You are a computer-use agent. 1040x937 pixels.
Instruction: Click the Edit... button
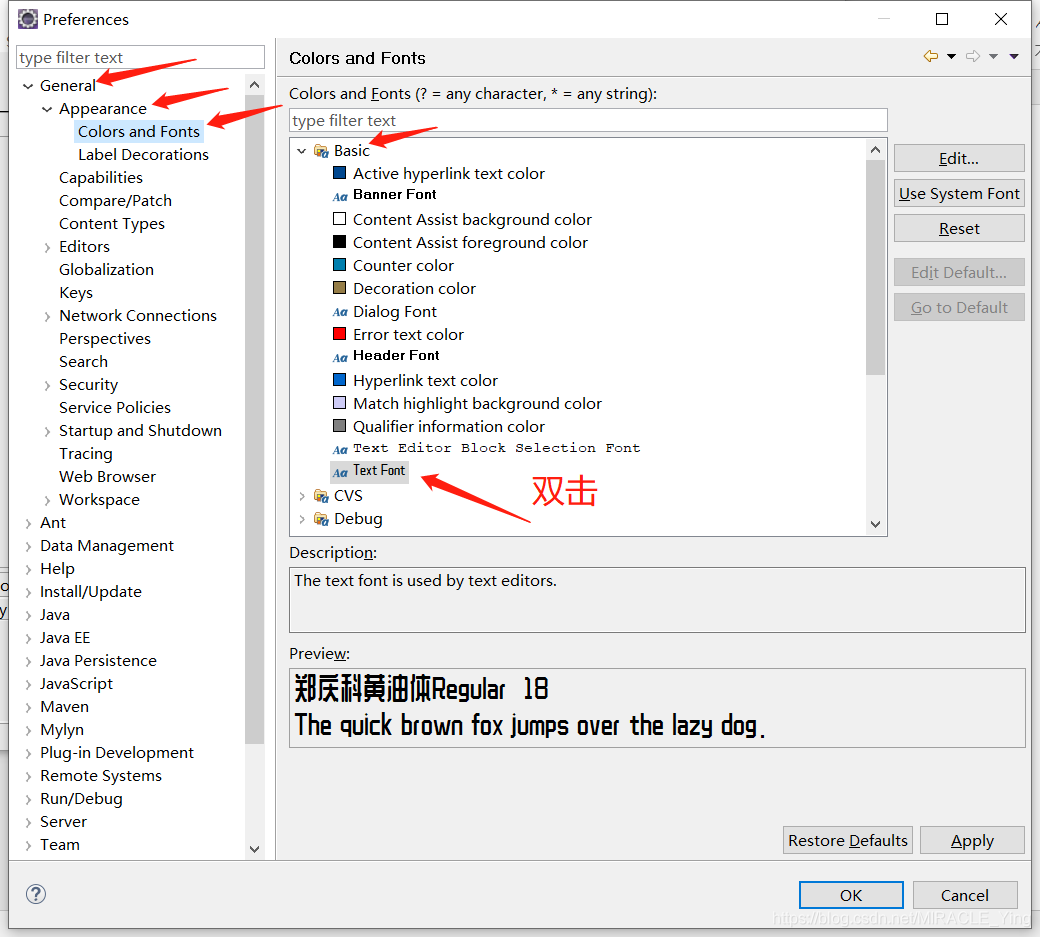pyautogui.click(x=959, y=158)
